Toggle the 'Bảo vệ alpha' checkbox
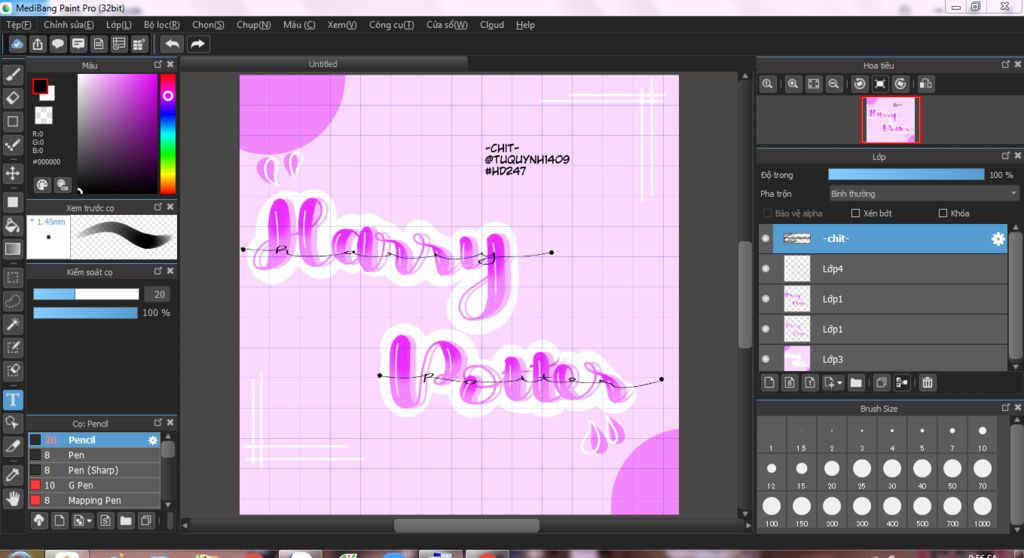 [x=767, y=213]
